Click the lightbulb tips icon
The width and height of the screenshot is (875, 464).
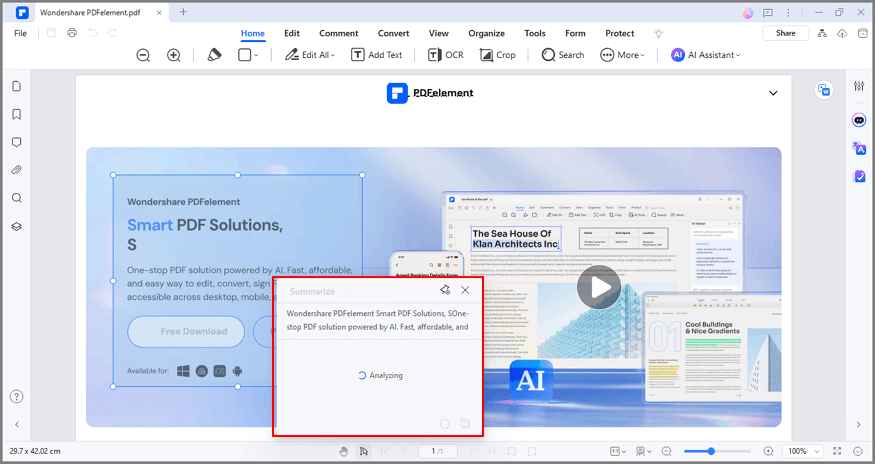click(x=659, y=33)
